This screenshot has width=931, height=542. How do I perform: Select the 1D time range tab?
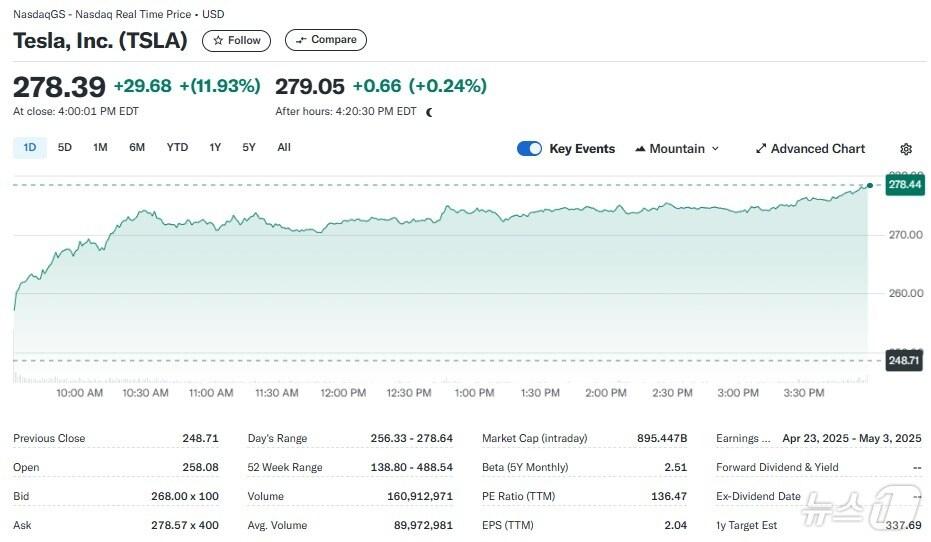click(29, 148)
